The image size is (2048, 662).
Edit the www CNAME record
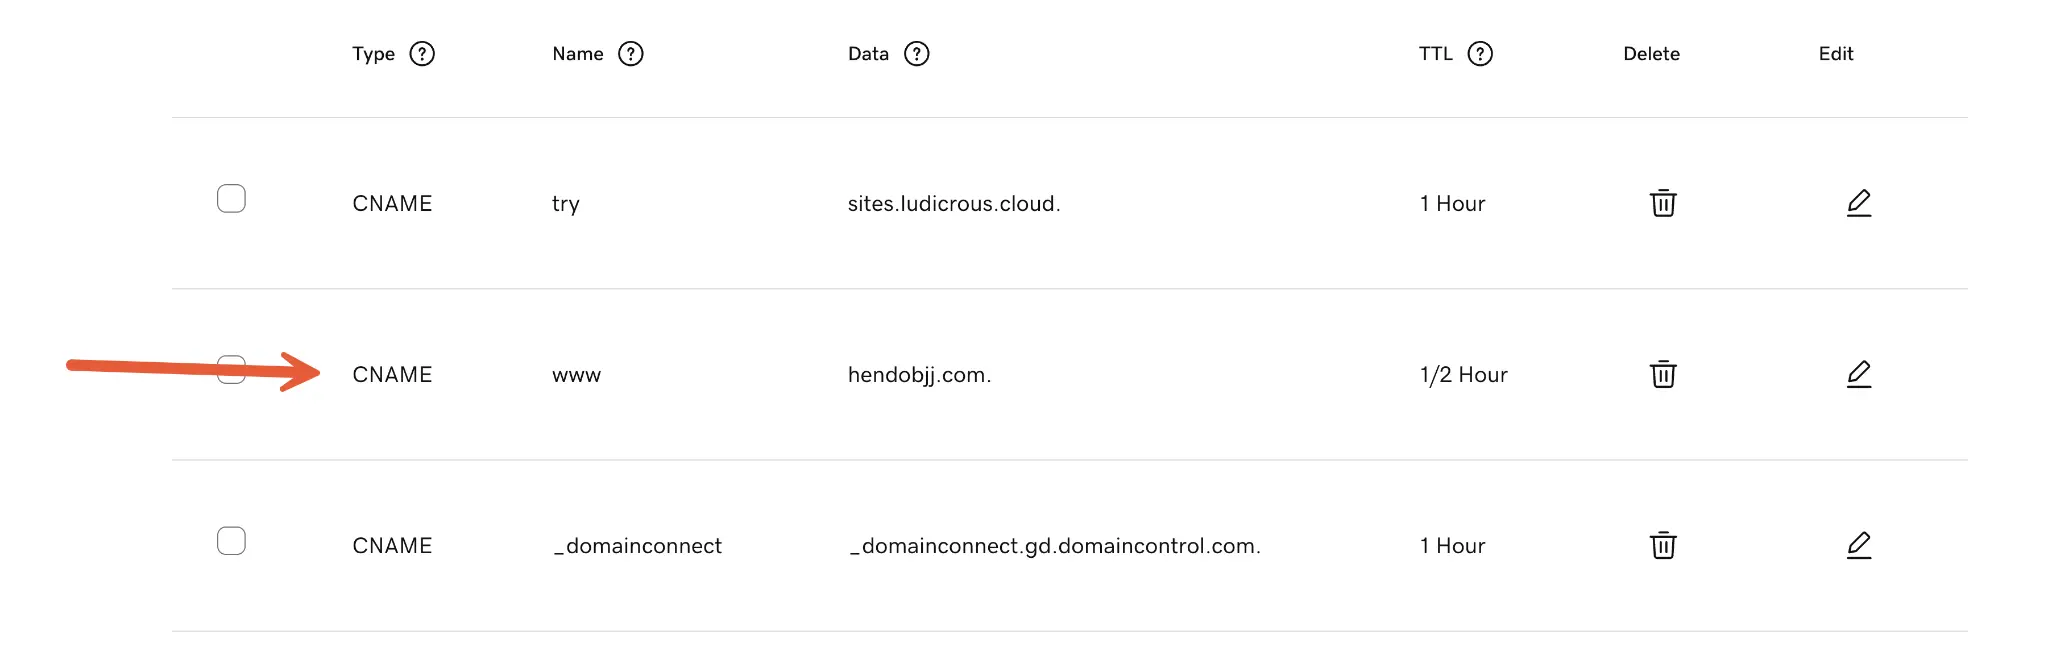pyautogui.click(x=1859, y=374)
